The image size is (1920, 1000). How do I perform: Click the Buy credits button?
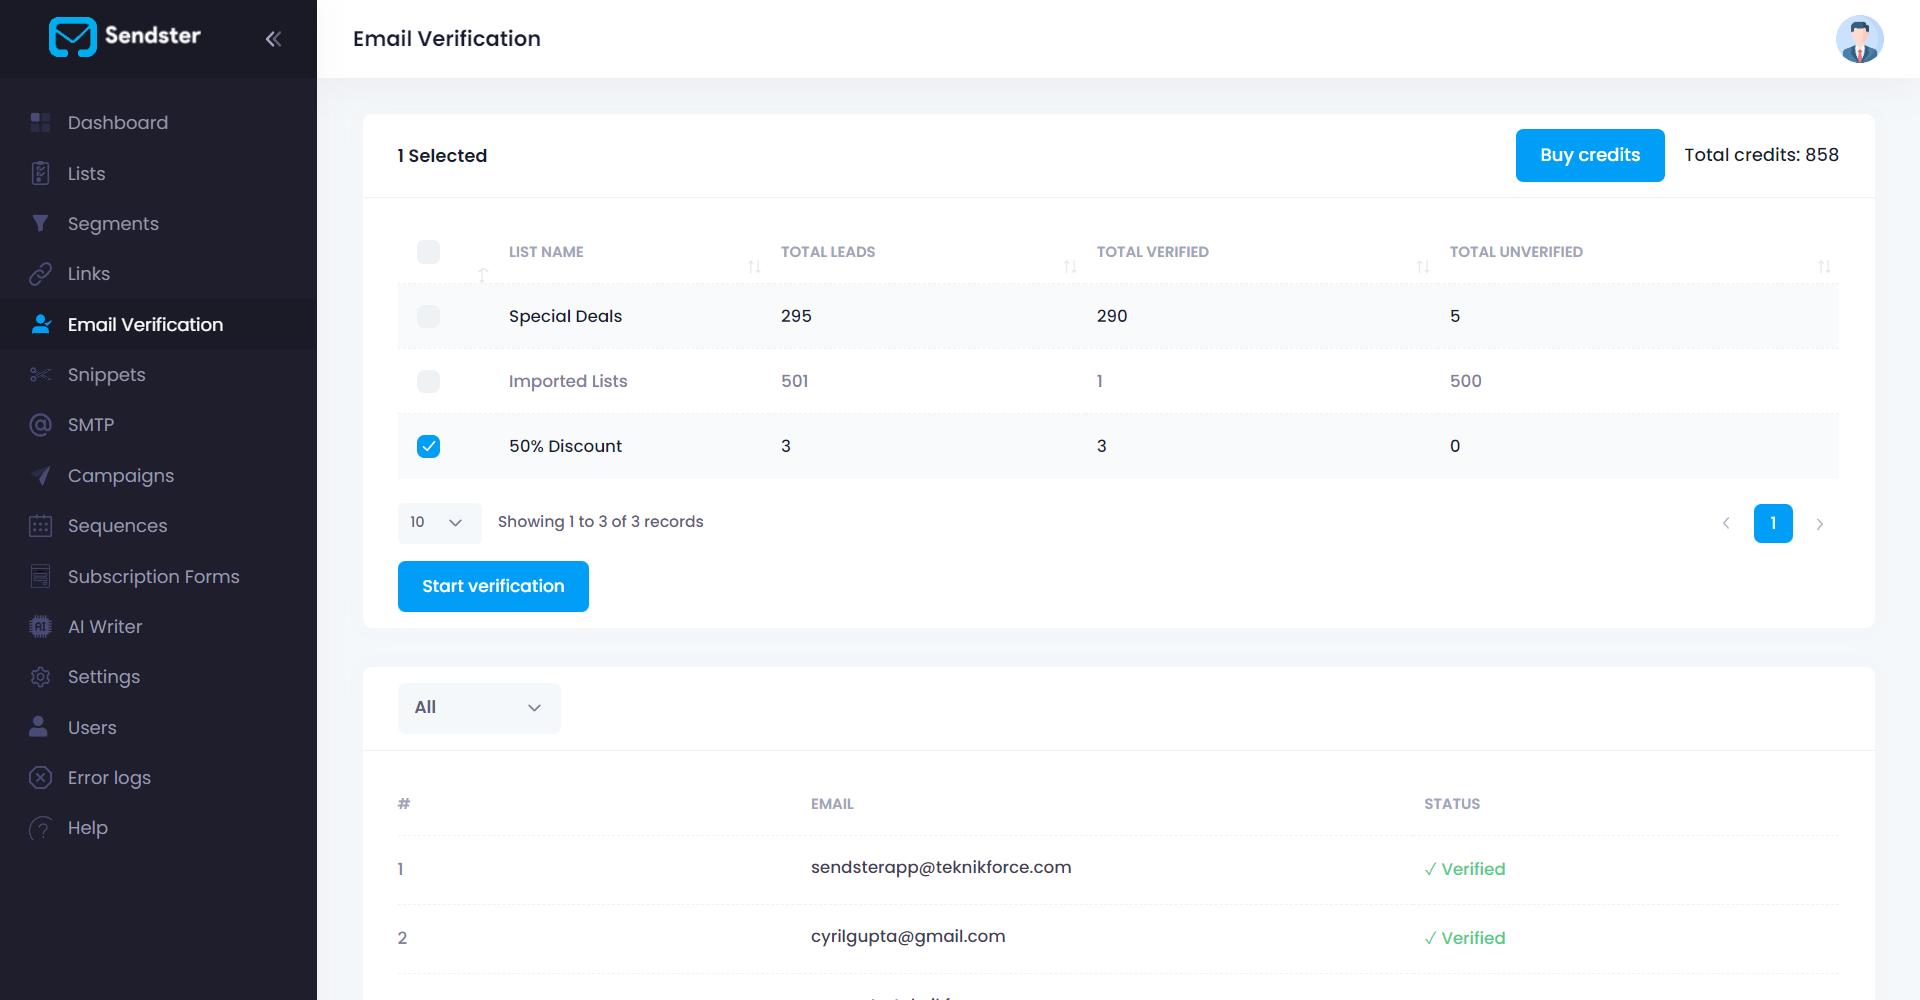click(1589, 156)
